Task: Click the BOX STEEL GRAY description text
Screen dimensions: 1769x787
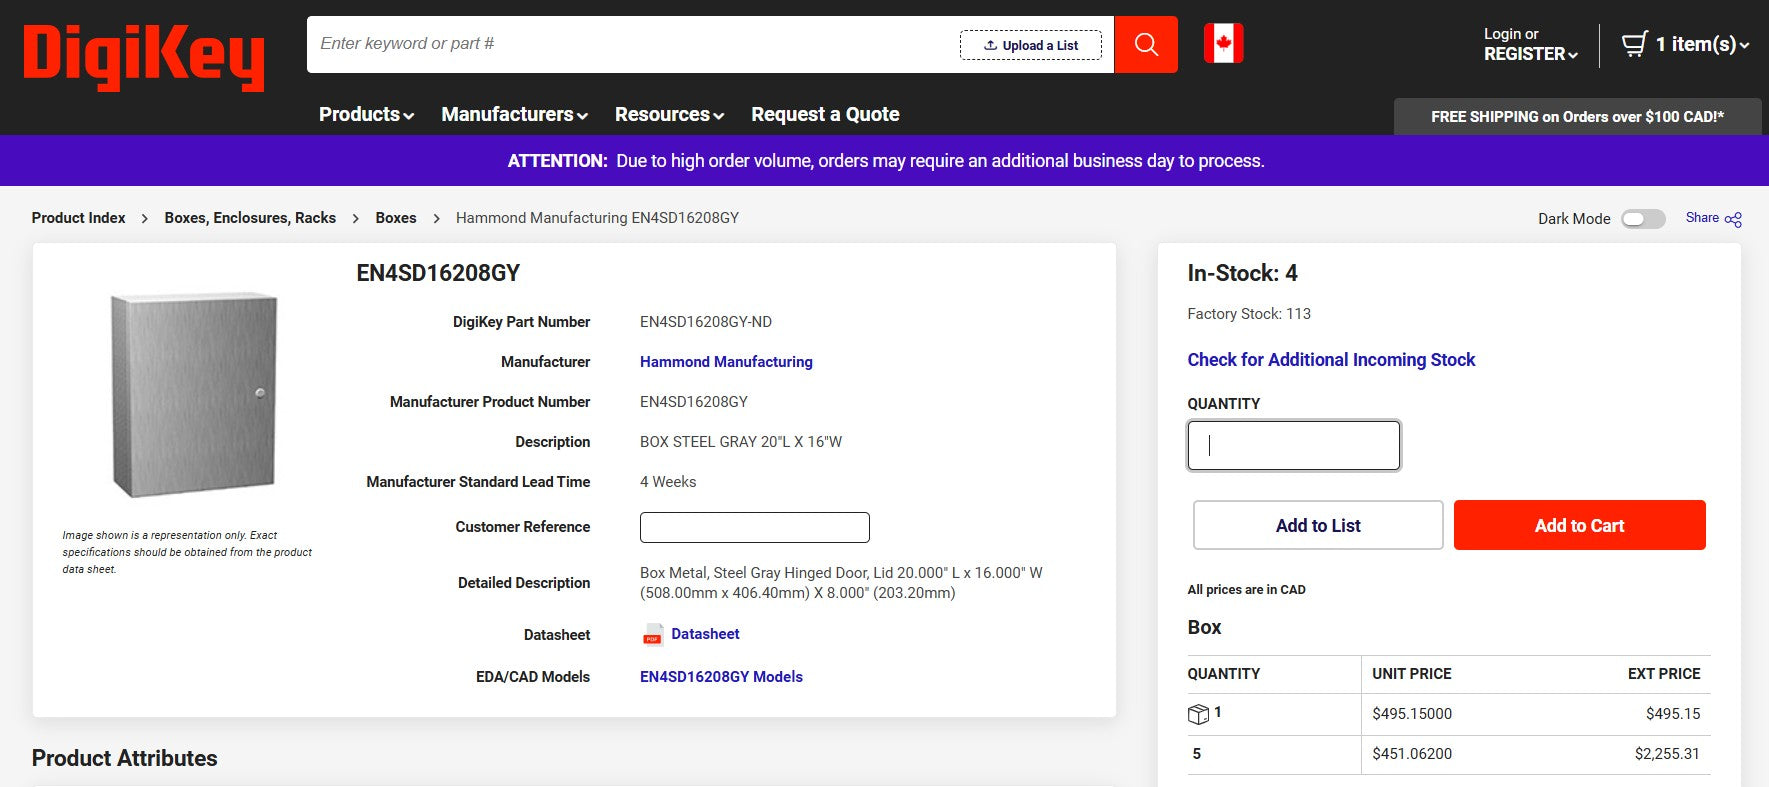Action: (741, 442)
